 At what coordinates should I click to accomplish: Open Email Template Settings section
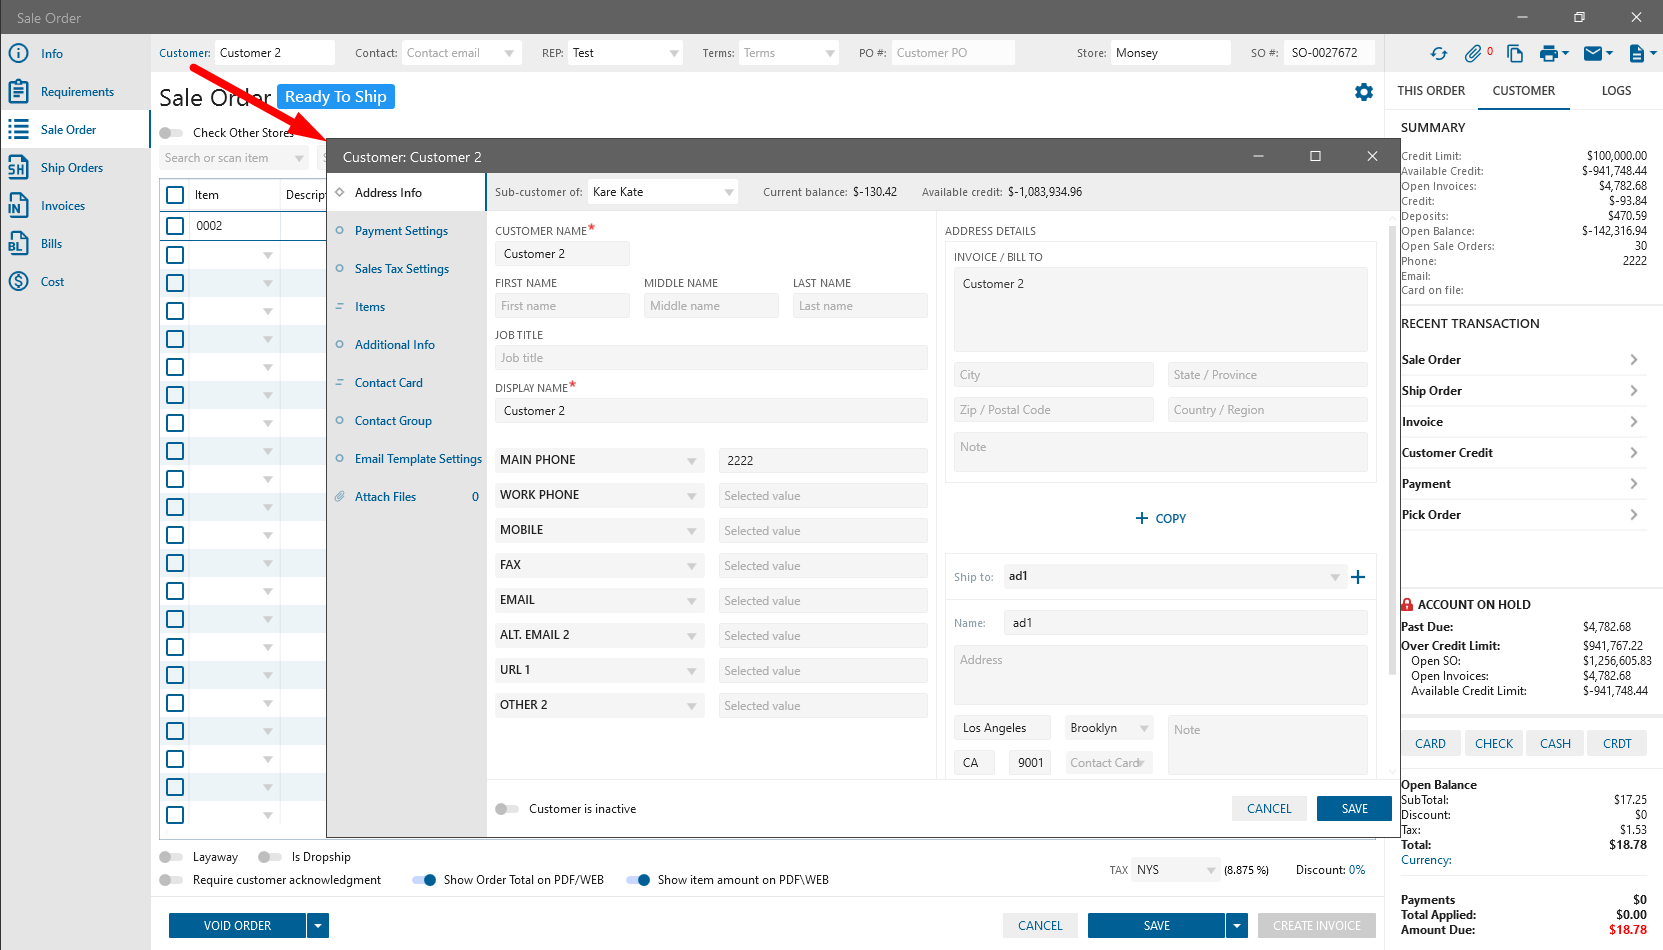[x=418, y=459]
